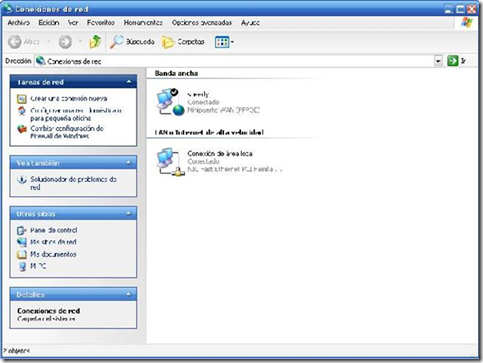This screenshot has width=483, height=363.
Task: Open Mi PC link
Action: (38, 266)
